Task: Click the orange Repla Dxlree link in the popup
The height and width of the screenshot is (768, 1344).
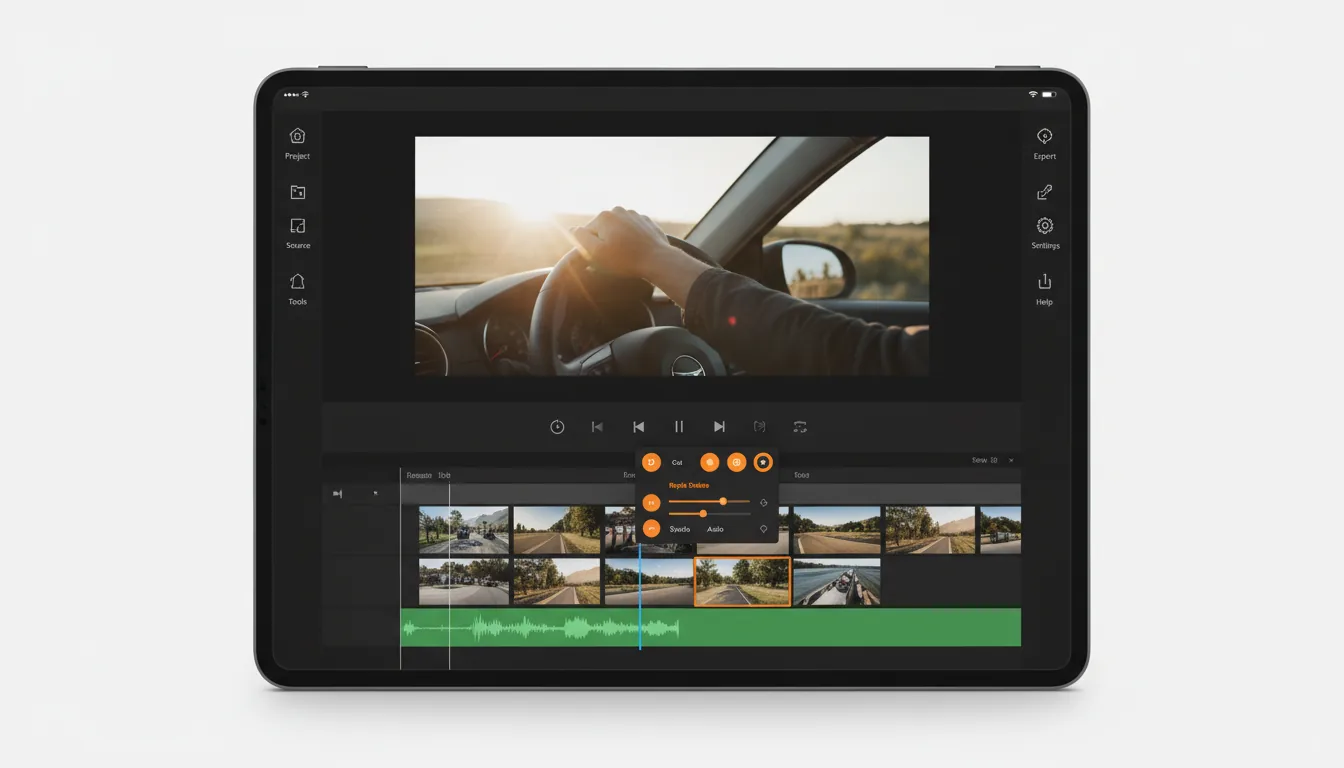Action: point(689,485)
